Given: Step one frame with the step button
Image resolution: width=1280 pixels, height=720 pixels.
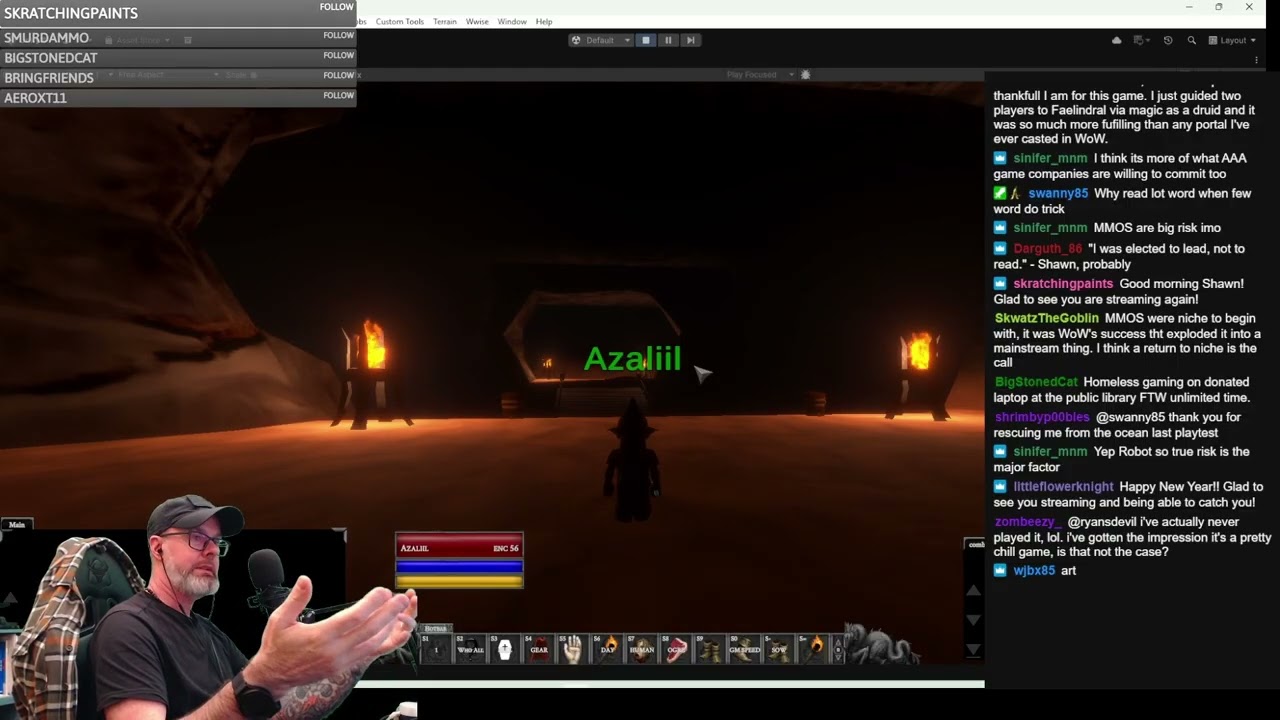Looking at the screenshot, I should click(690, 40).
